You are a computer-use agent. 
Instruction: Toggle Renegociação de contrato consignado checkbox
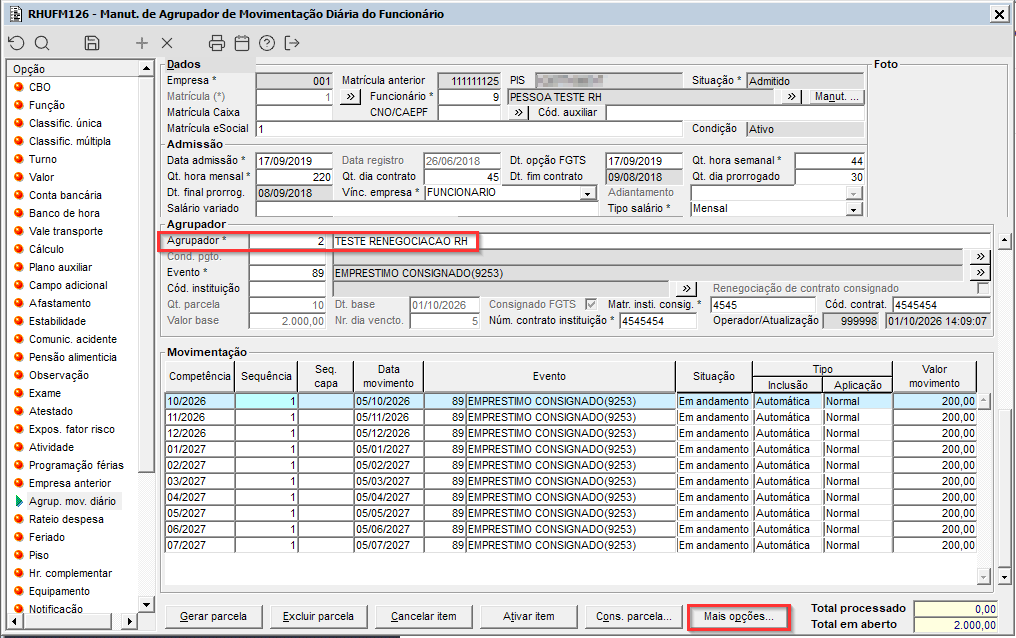[983, 288]
